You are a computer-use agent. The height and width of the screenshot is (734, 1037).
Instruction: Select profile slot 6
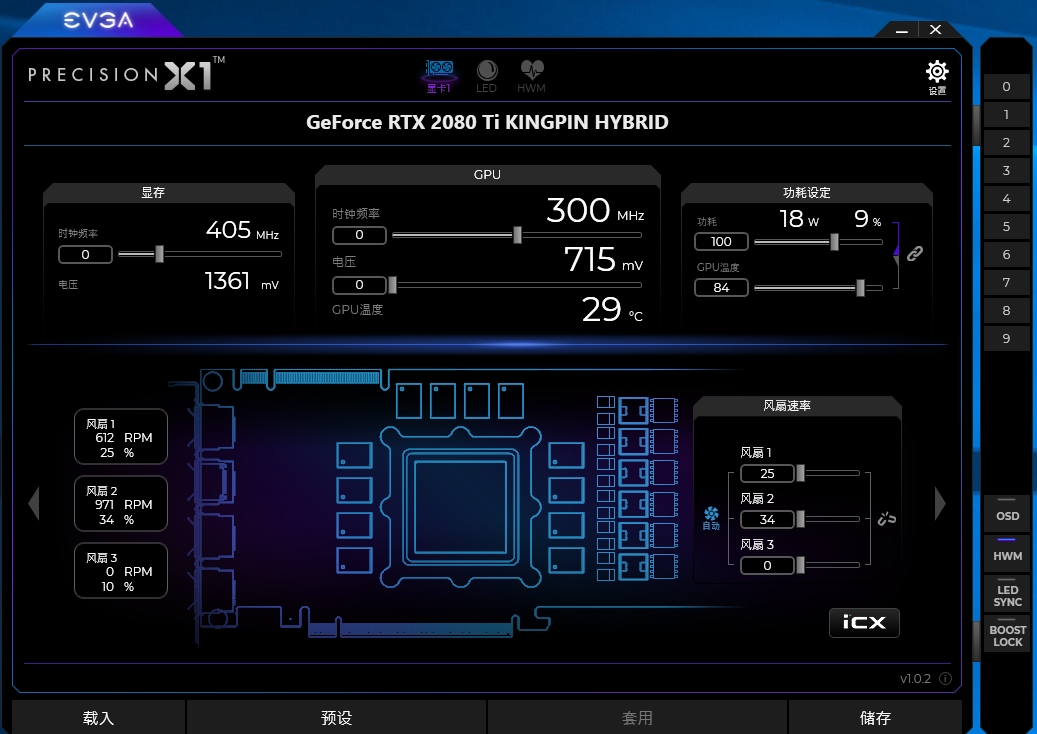coord(1006,255)
